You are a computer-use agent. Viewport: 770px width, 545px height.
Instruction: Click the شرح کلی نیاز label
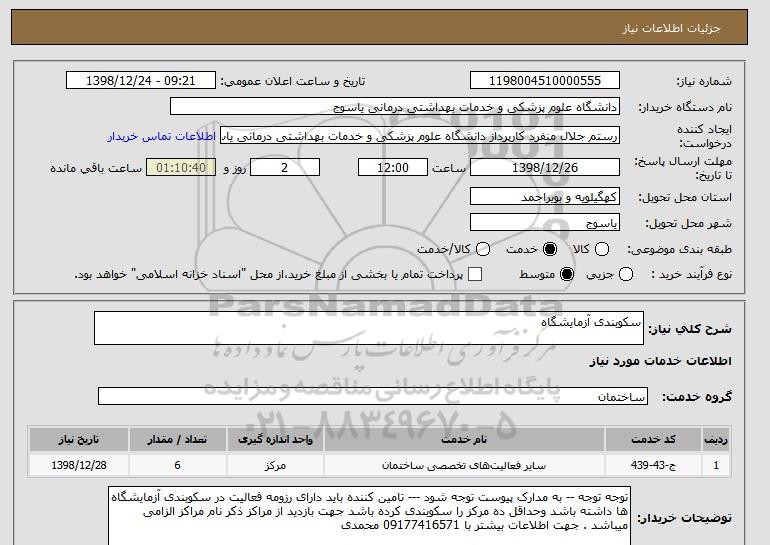click(690, 329)
